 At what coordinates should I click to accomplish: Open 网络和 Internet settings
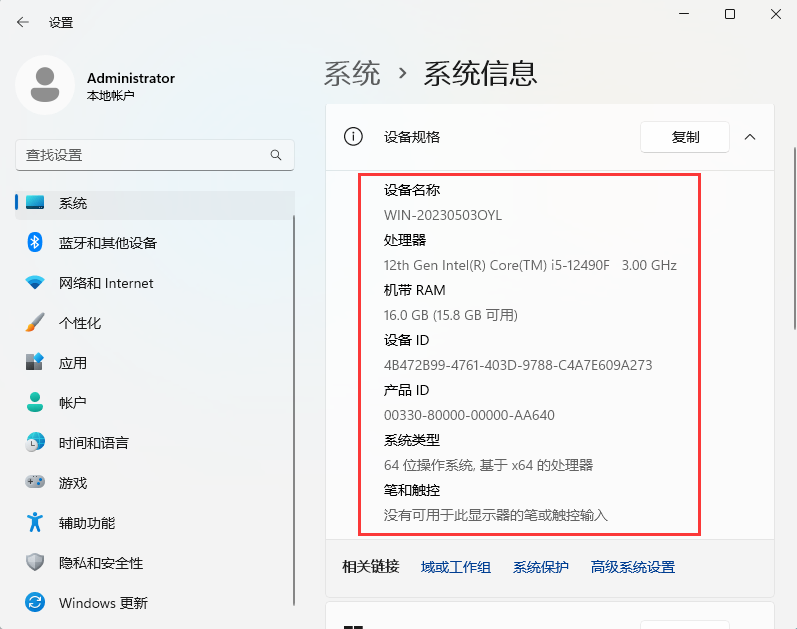click(x=155, y=283)
